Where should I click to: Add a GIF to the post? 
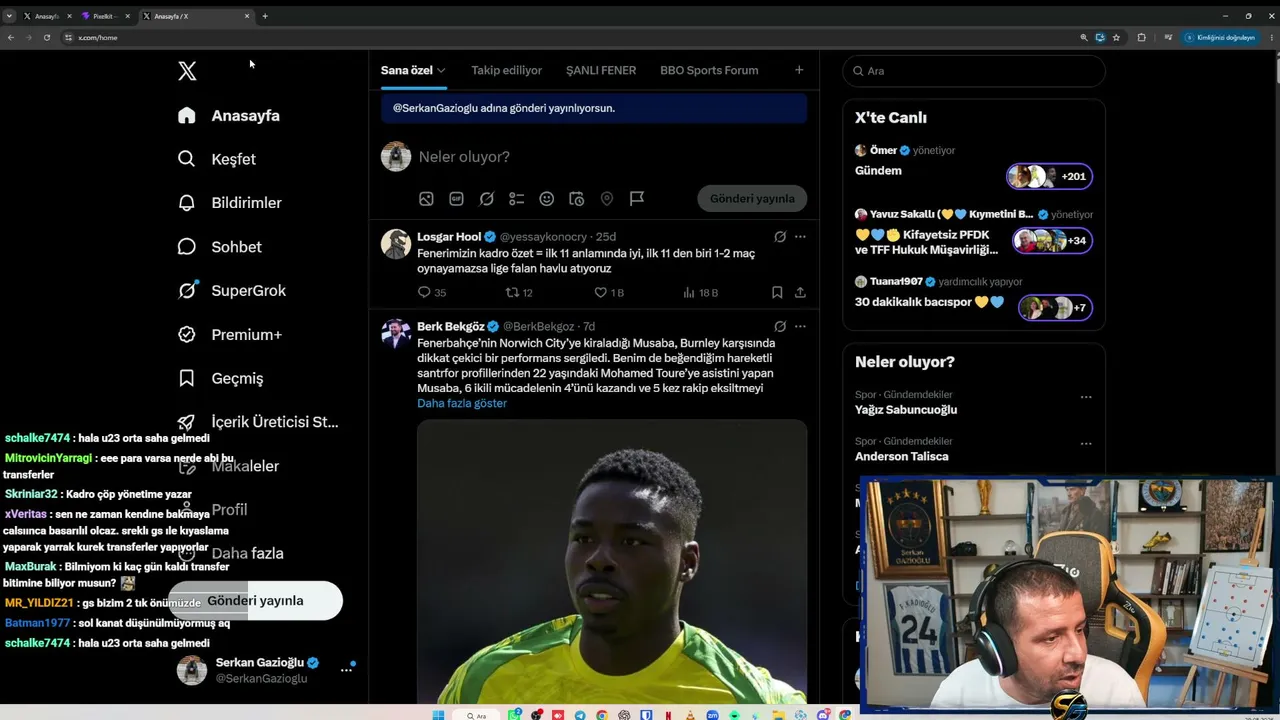(x=456, y=199)
